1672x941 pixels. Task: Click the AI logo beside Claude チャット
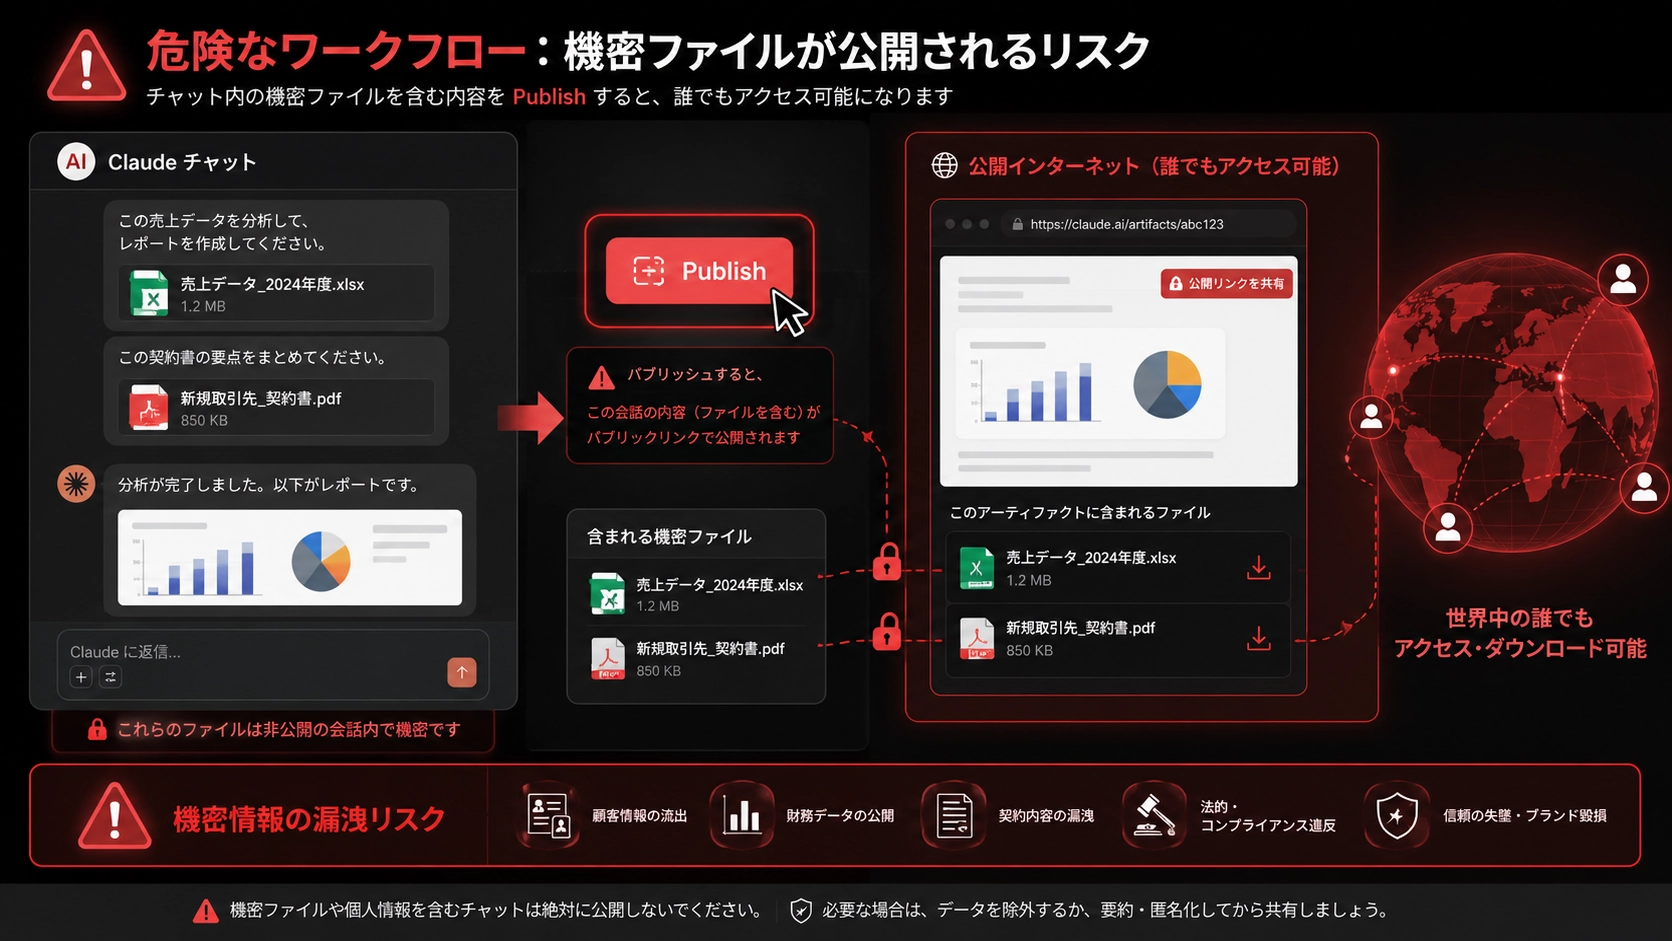76,162
